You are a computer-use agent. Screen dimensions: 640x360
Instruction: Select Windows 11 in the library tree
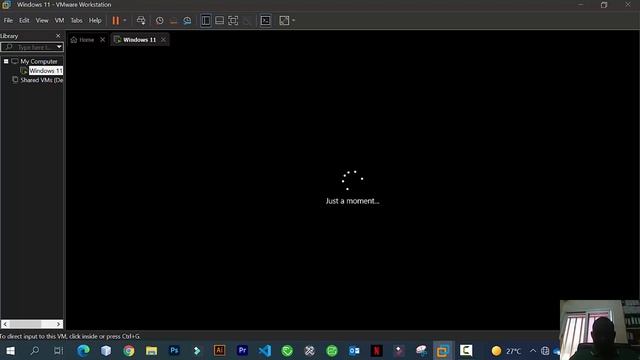[x=46, y=71]
